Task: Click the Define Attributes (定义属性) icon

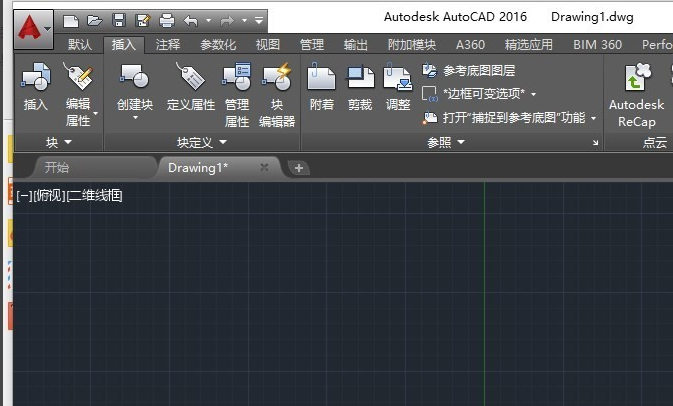Action: point(190,77)
